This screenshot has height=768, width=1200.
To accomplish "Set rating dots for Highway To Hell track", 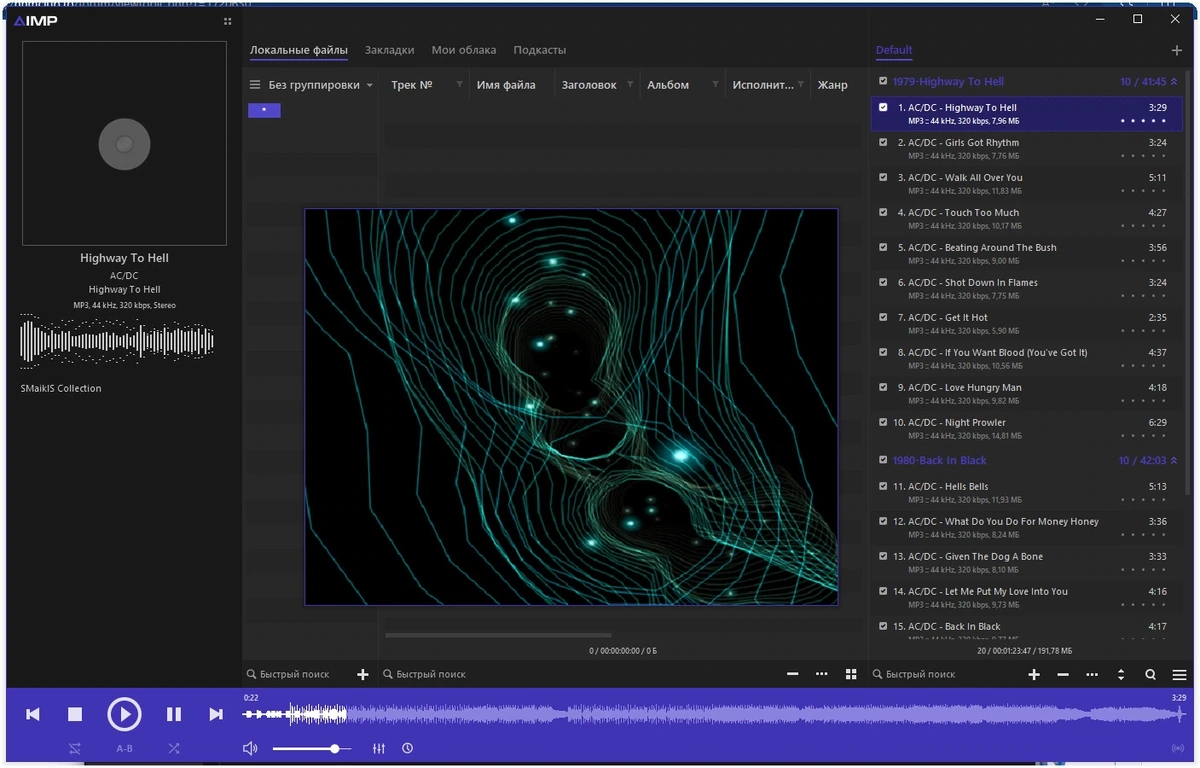I will click(1144, 121).
